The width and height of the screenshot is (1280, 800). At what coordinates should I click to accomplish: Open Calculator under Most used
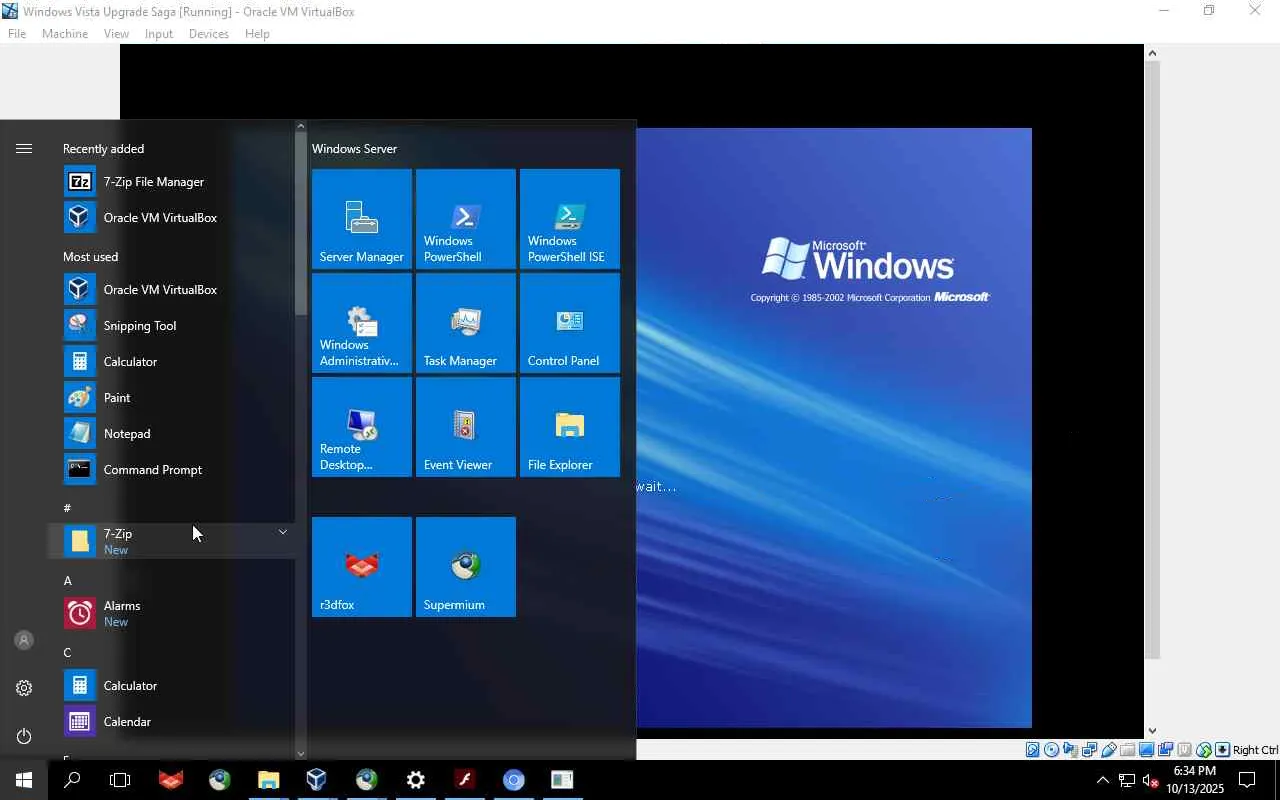pos(171,362)
